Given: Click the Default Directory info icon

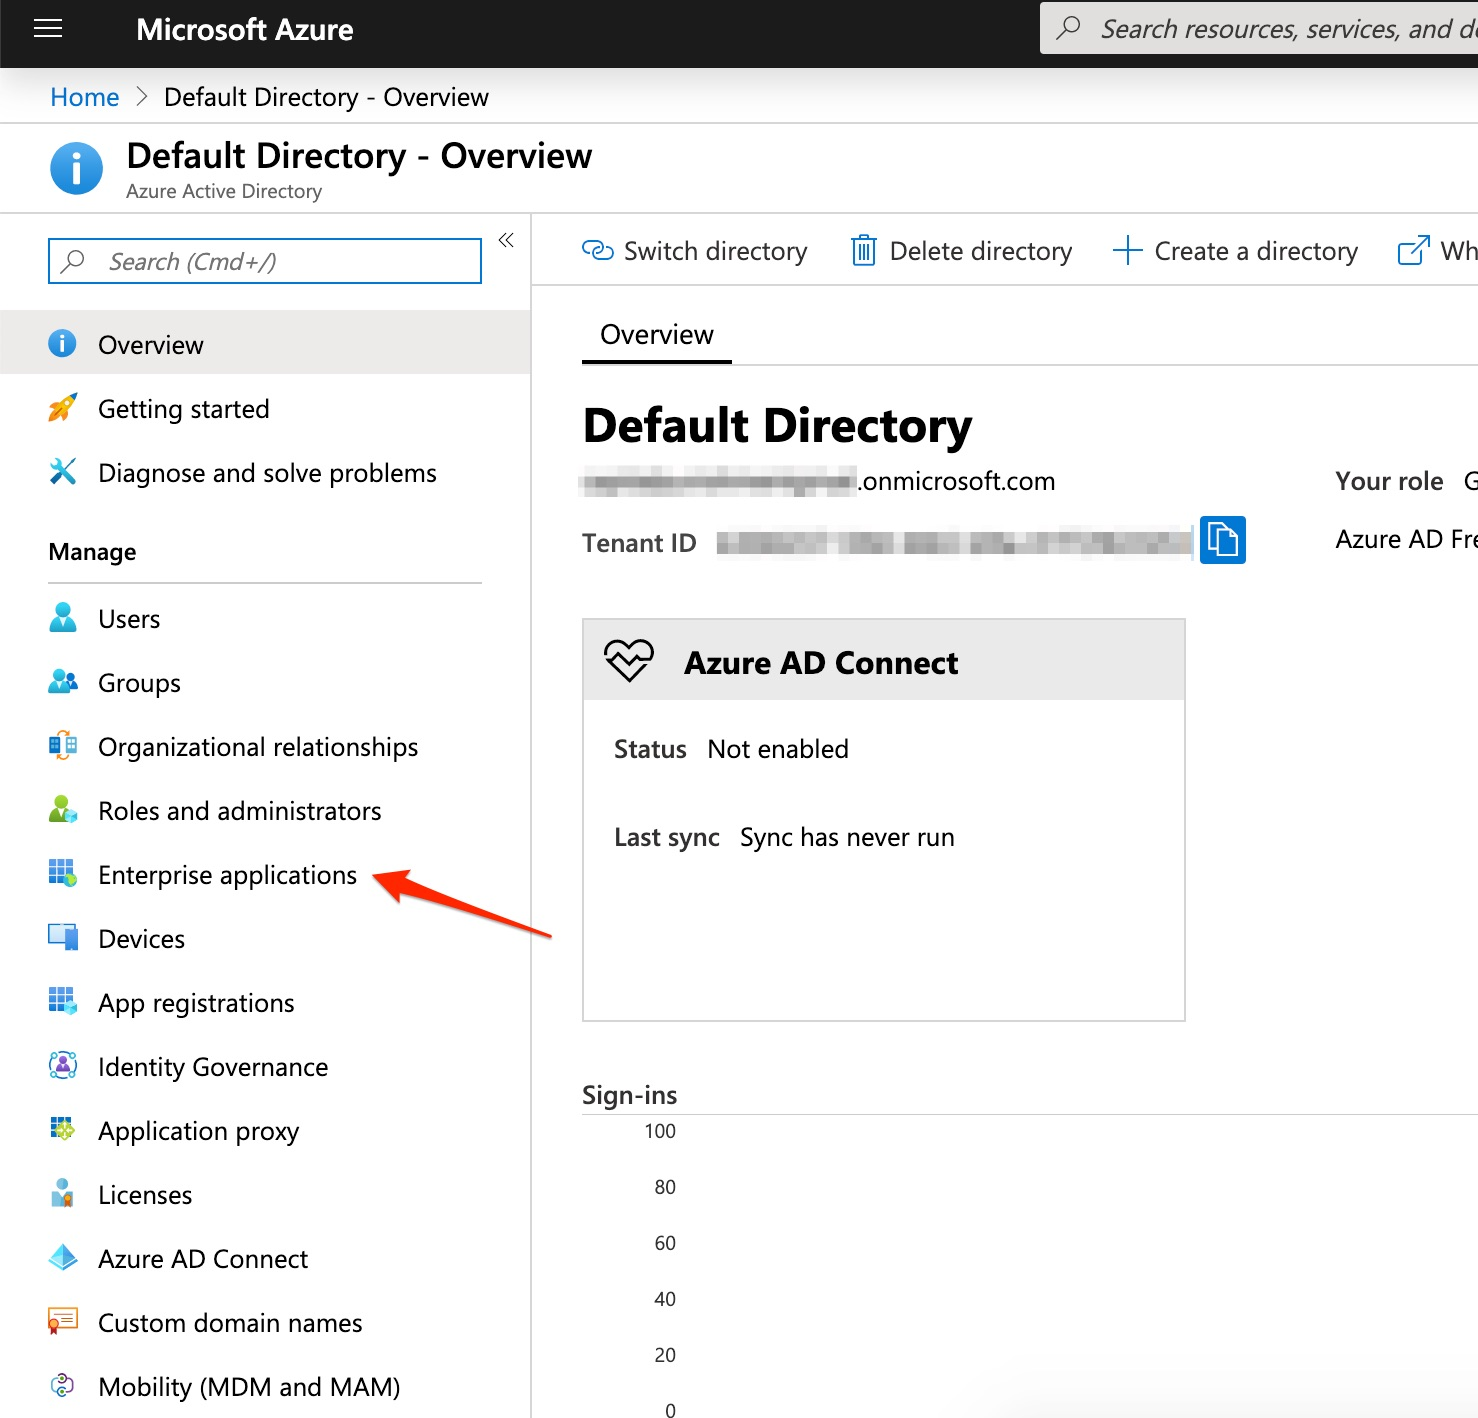Looking at the screenshot, I should click(x=76, y=168).
